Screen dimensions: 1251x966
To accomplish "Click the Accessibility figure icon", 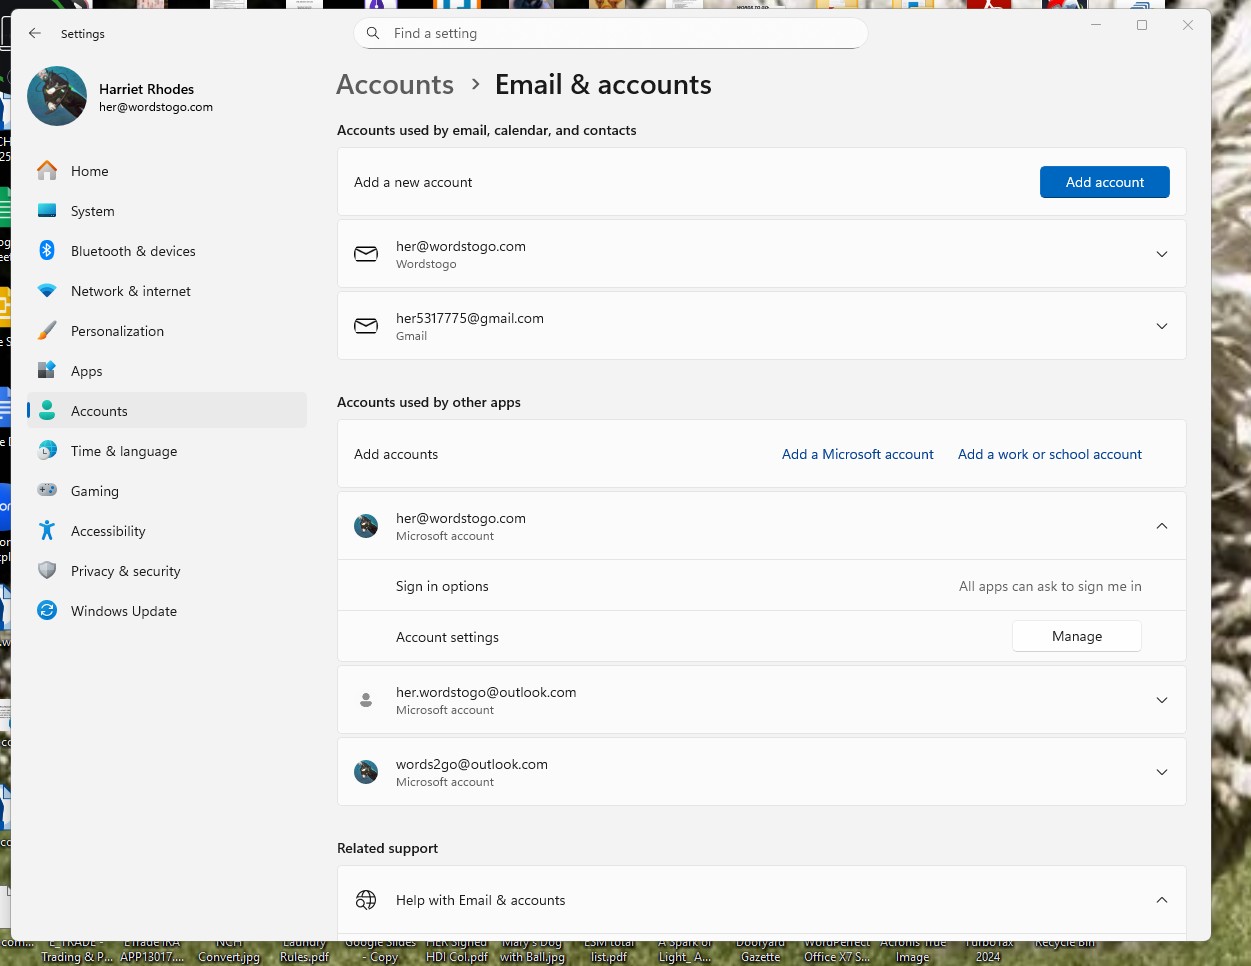I will coord(47,531).
